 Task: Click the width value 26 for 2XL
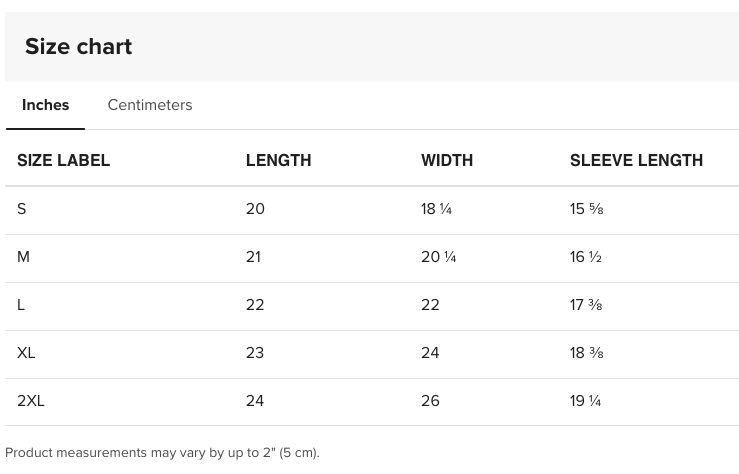pyautogui.click(x=430, y=401)
